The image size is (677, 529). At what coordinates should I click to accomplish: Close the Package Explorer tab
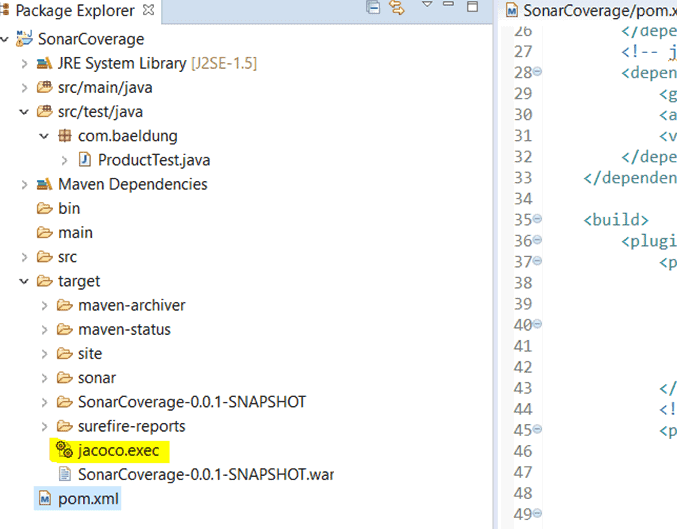click(x=149, y=10)
